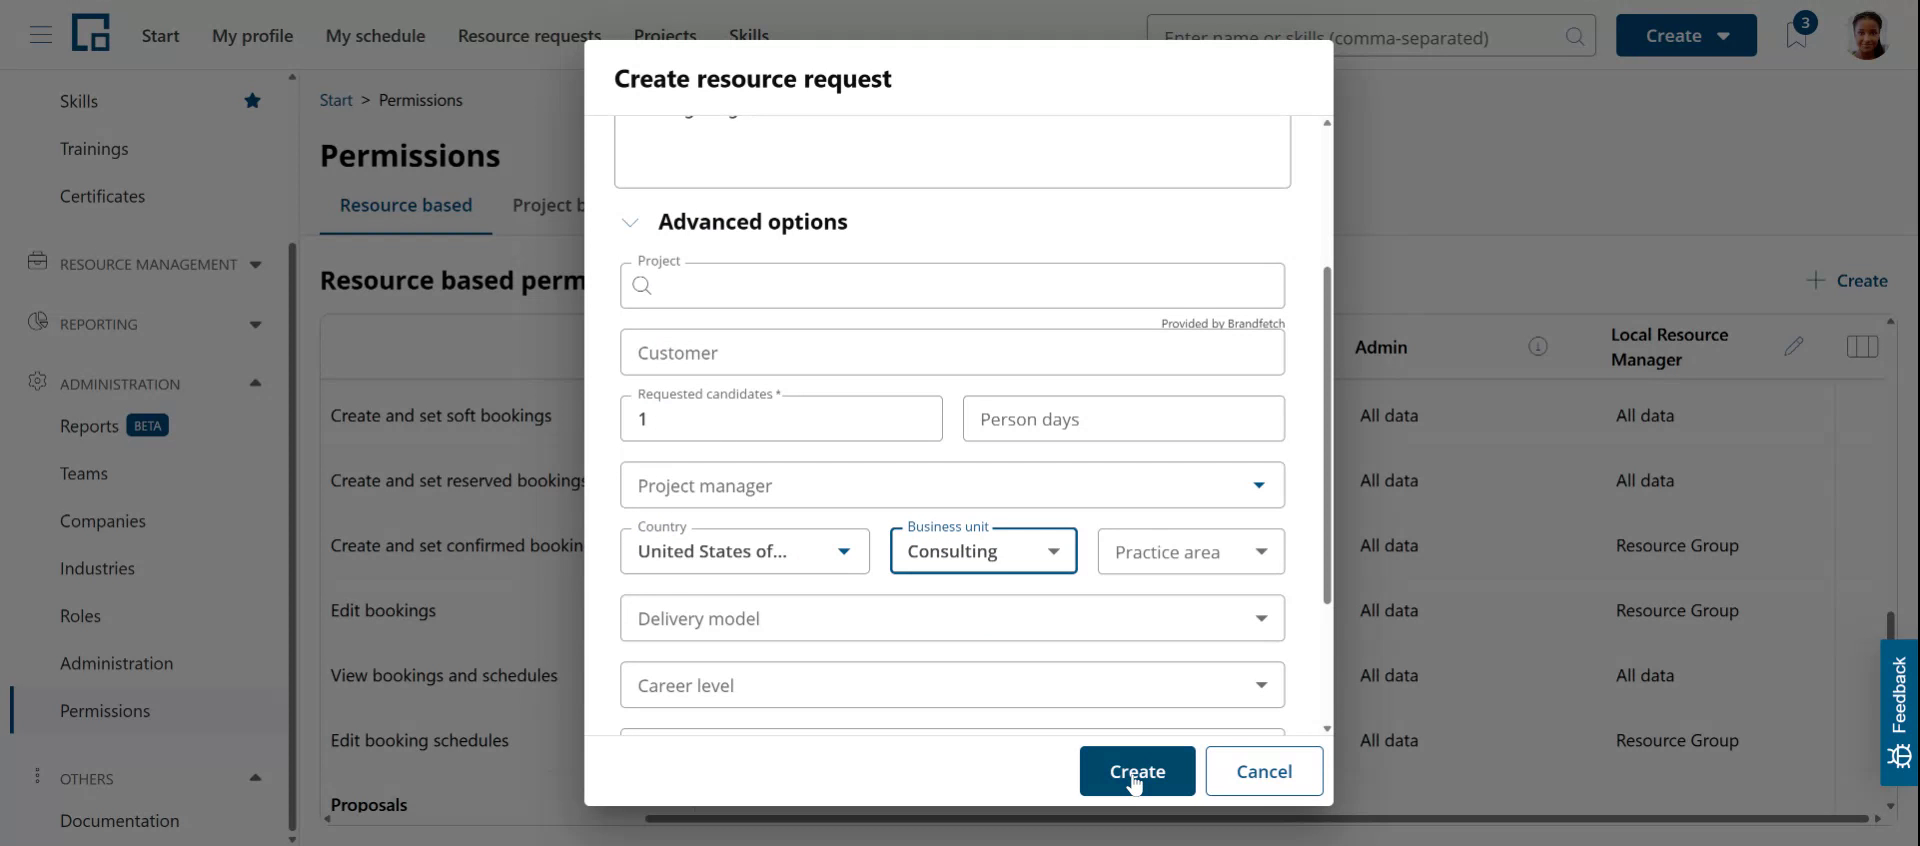
Task: Open the user profile avatar
Action: 1867,35
